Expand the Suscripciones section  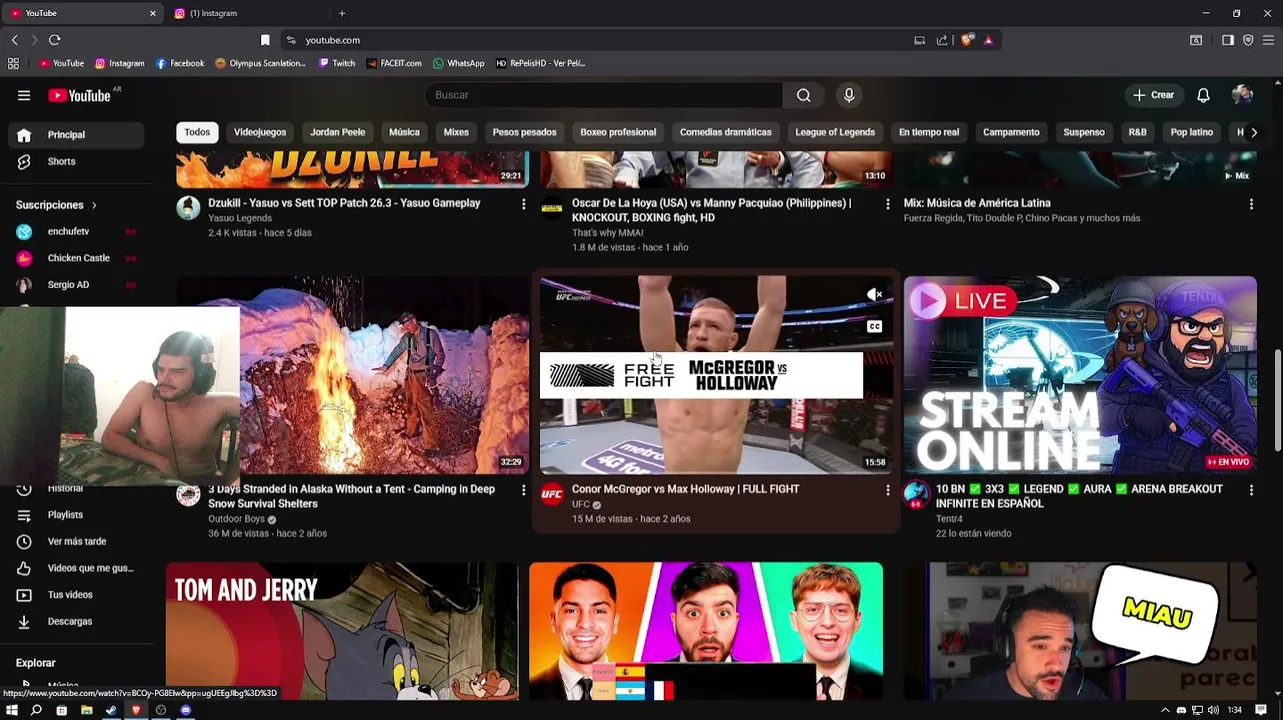(57, 205)
